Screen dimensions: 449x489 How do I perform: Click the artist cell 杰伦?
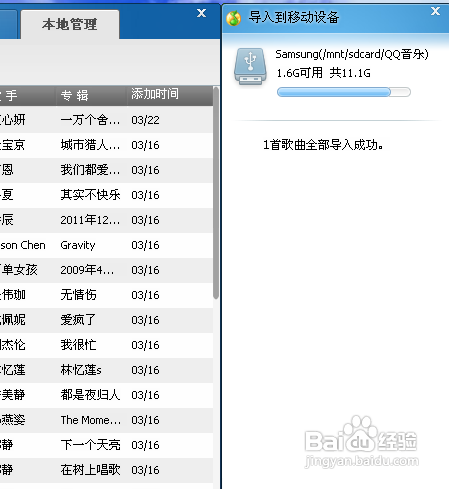coord(13,345)
